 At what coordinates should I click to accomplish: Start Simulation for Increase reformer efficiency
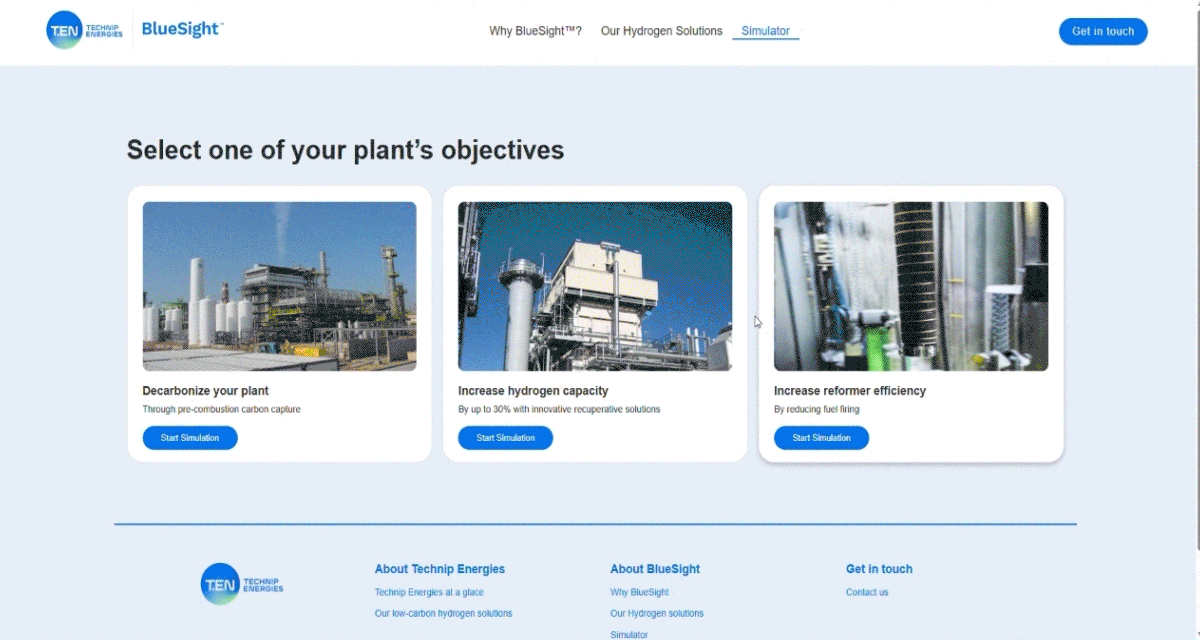[821, 438]
